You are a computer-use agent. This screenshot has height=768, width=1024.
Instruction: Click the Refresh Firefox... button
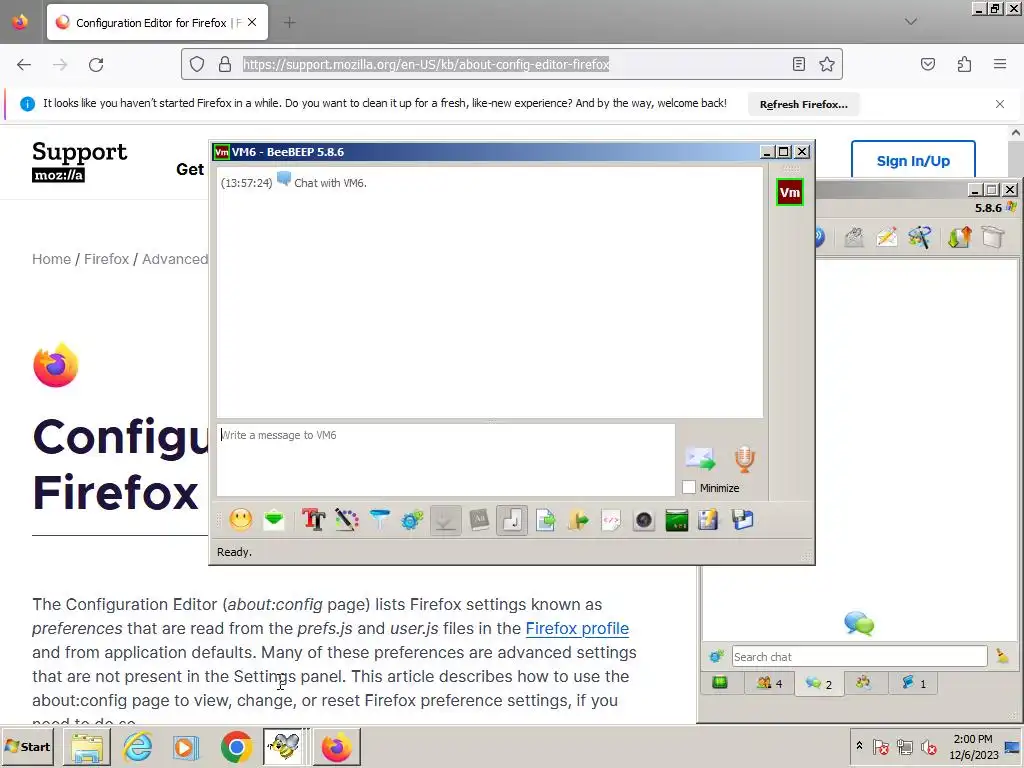803,104
